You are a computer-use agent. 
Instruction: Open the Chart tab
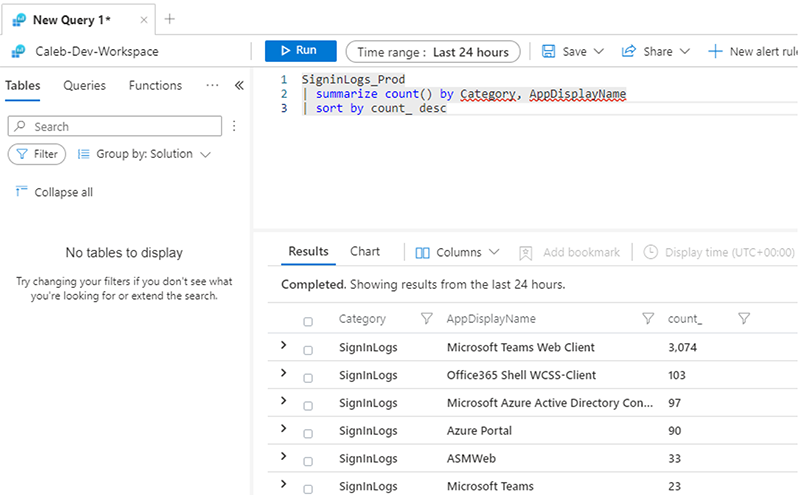(x=365, y=251)
